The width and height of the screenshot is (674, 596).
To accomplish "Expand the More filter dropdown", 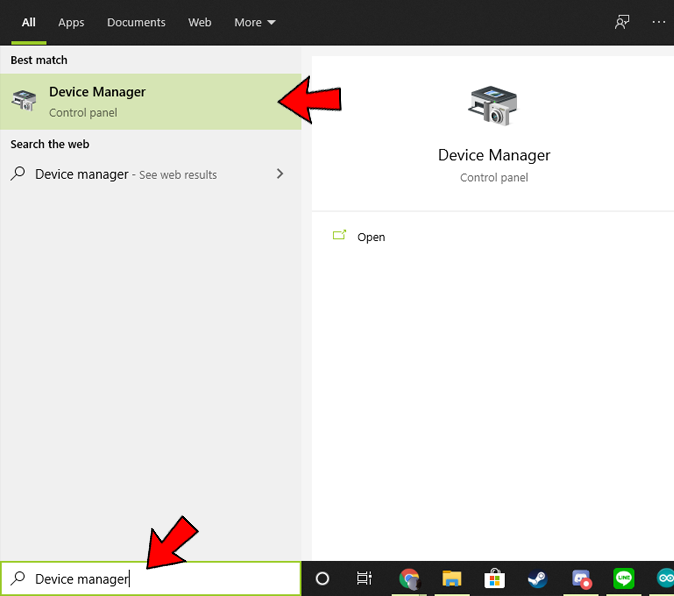I will point(255,22).
